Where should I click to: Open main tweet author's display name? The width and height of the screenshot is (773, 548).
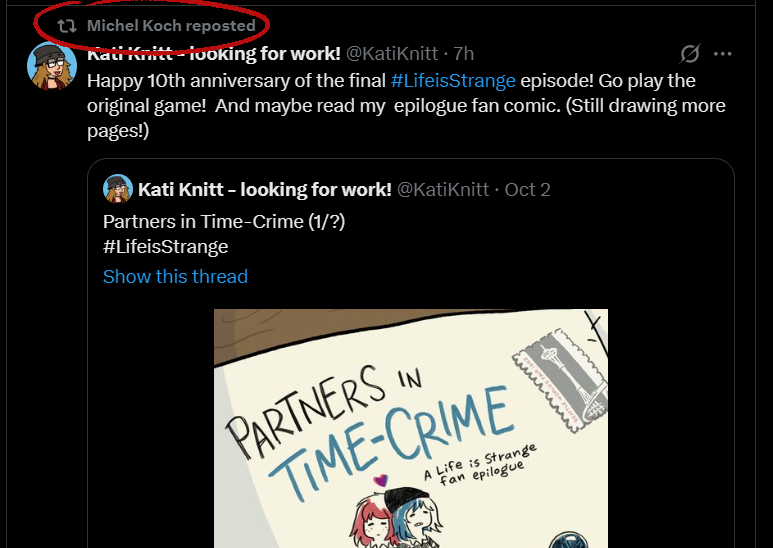pyautogui.click(x=214, y=53)
